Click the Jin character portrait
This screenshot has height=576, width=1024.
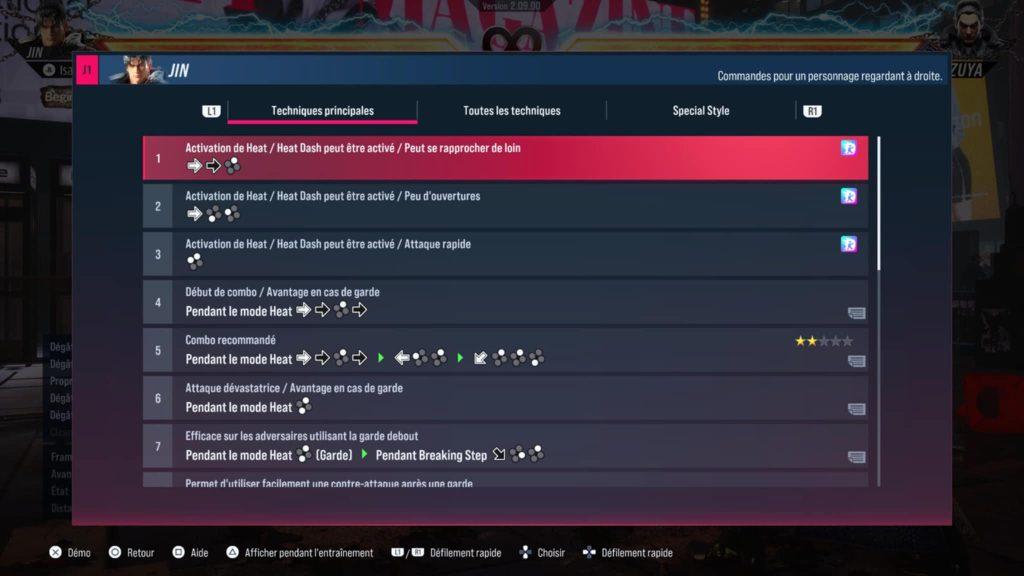tap(136, 70)
